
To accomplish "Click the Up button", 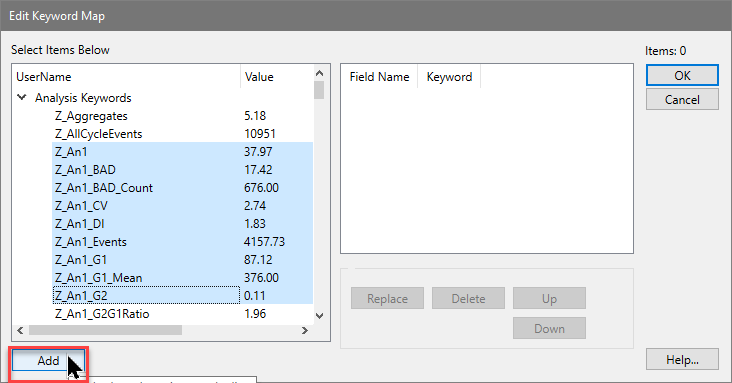I will point(549,298).
